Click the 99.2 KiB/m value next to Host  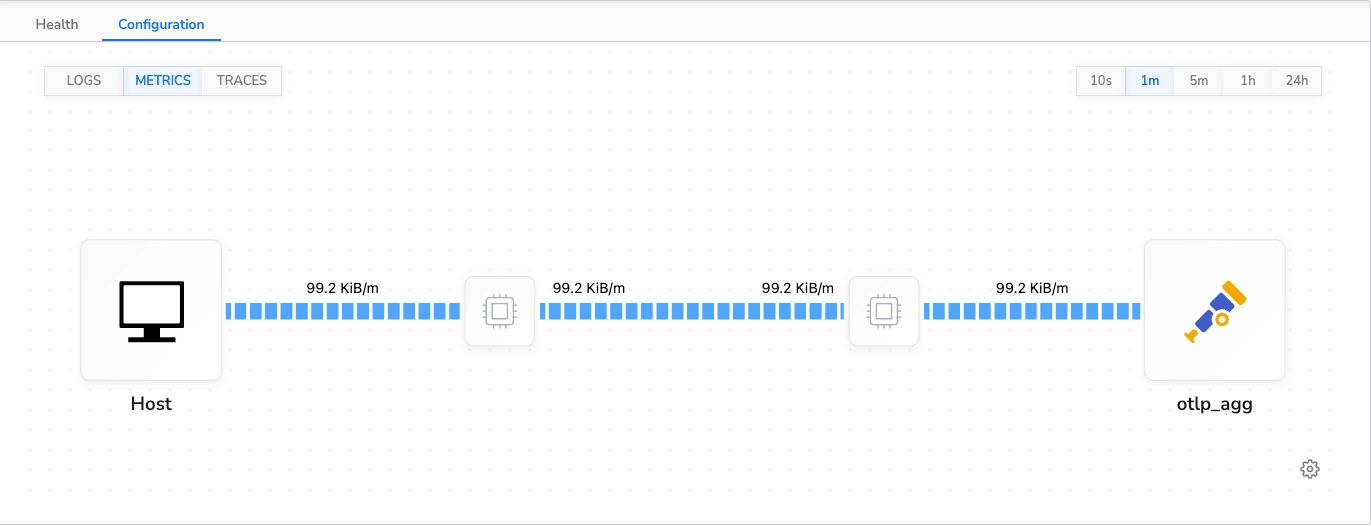coord(343,288)
